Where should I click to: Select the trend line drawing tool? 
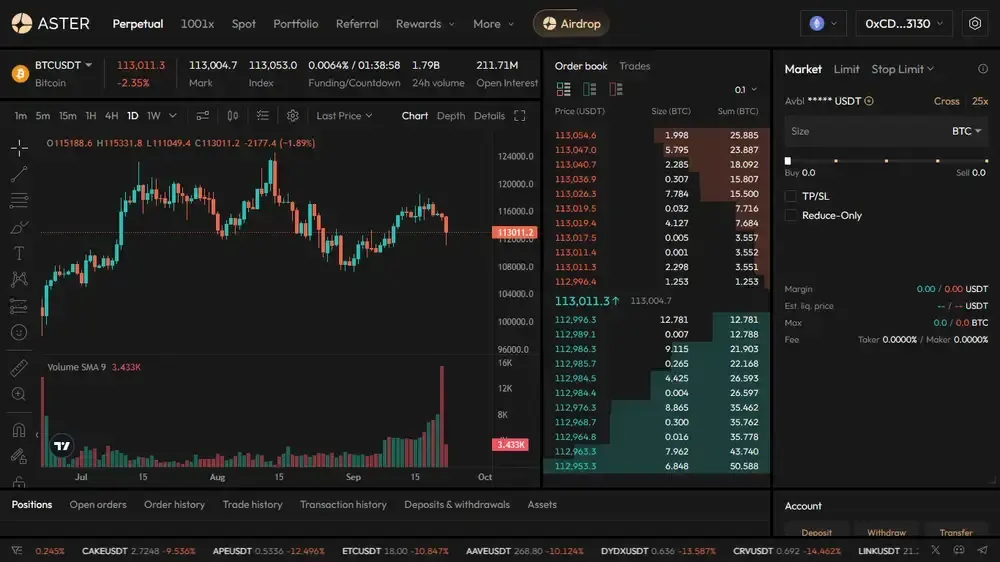click(x=19, y=174)
